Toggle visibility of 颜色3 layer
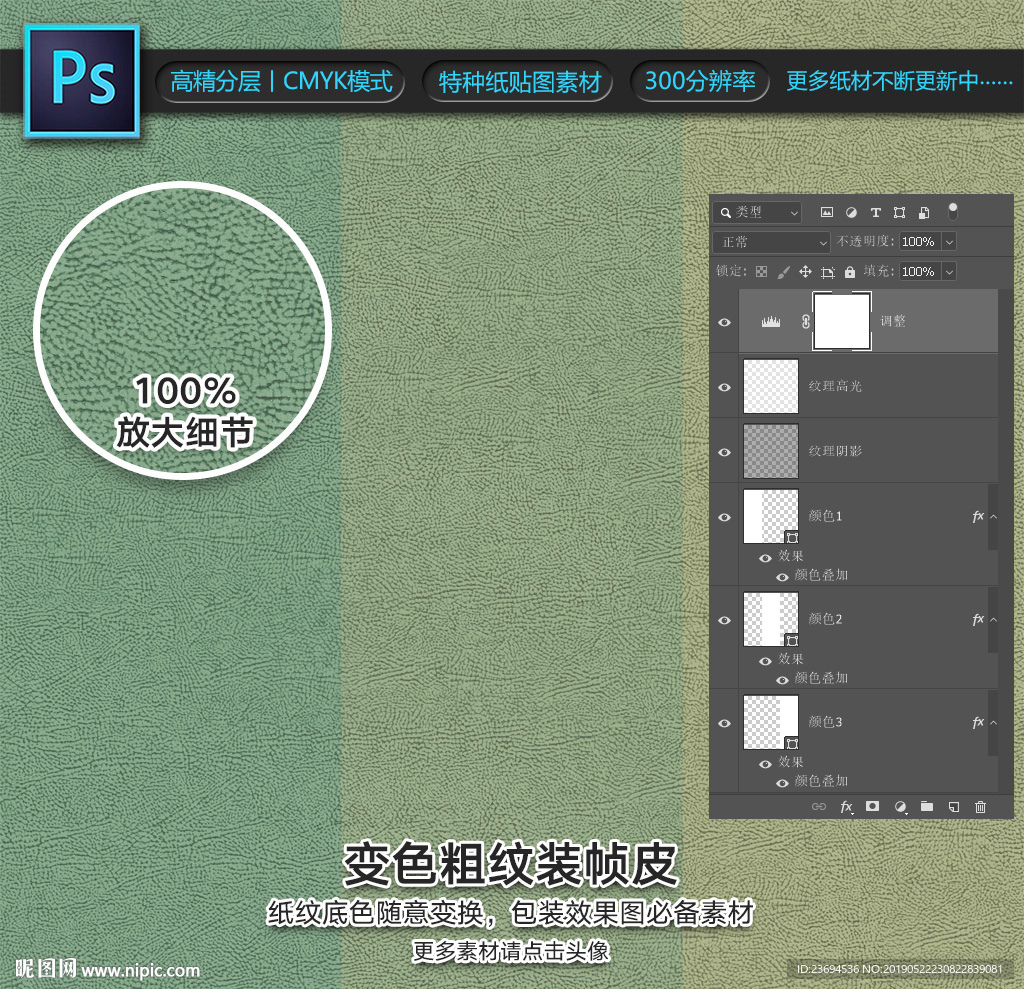The width and height of the screenshot is (1024, 989). [x=724, y=723]
